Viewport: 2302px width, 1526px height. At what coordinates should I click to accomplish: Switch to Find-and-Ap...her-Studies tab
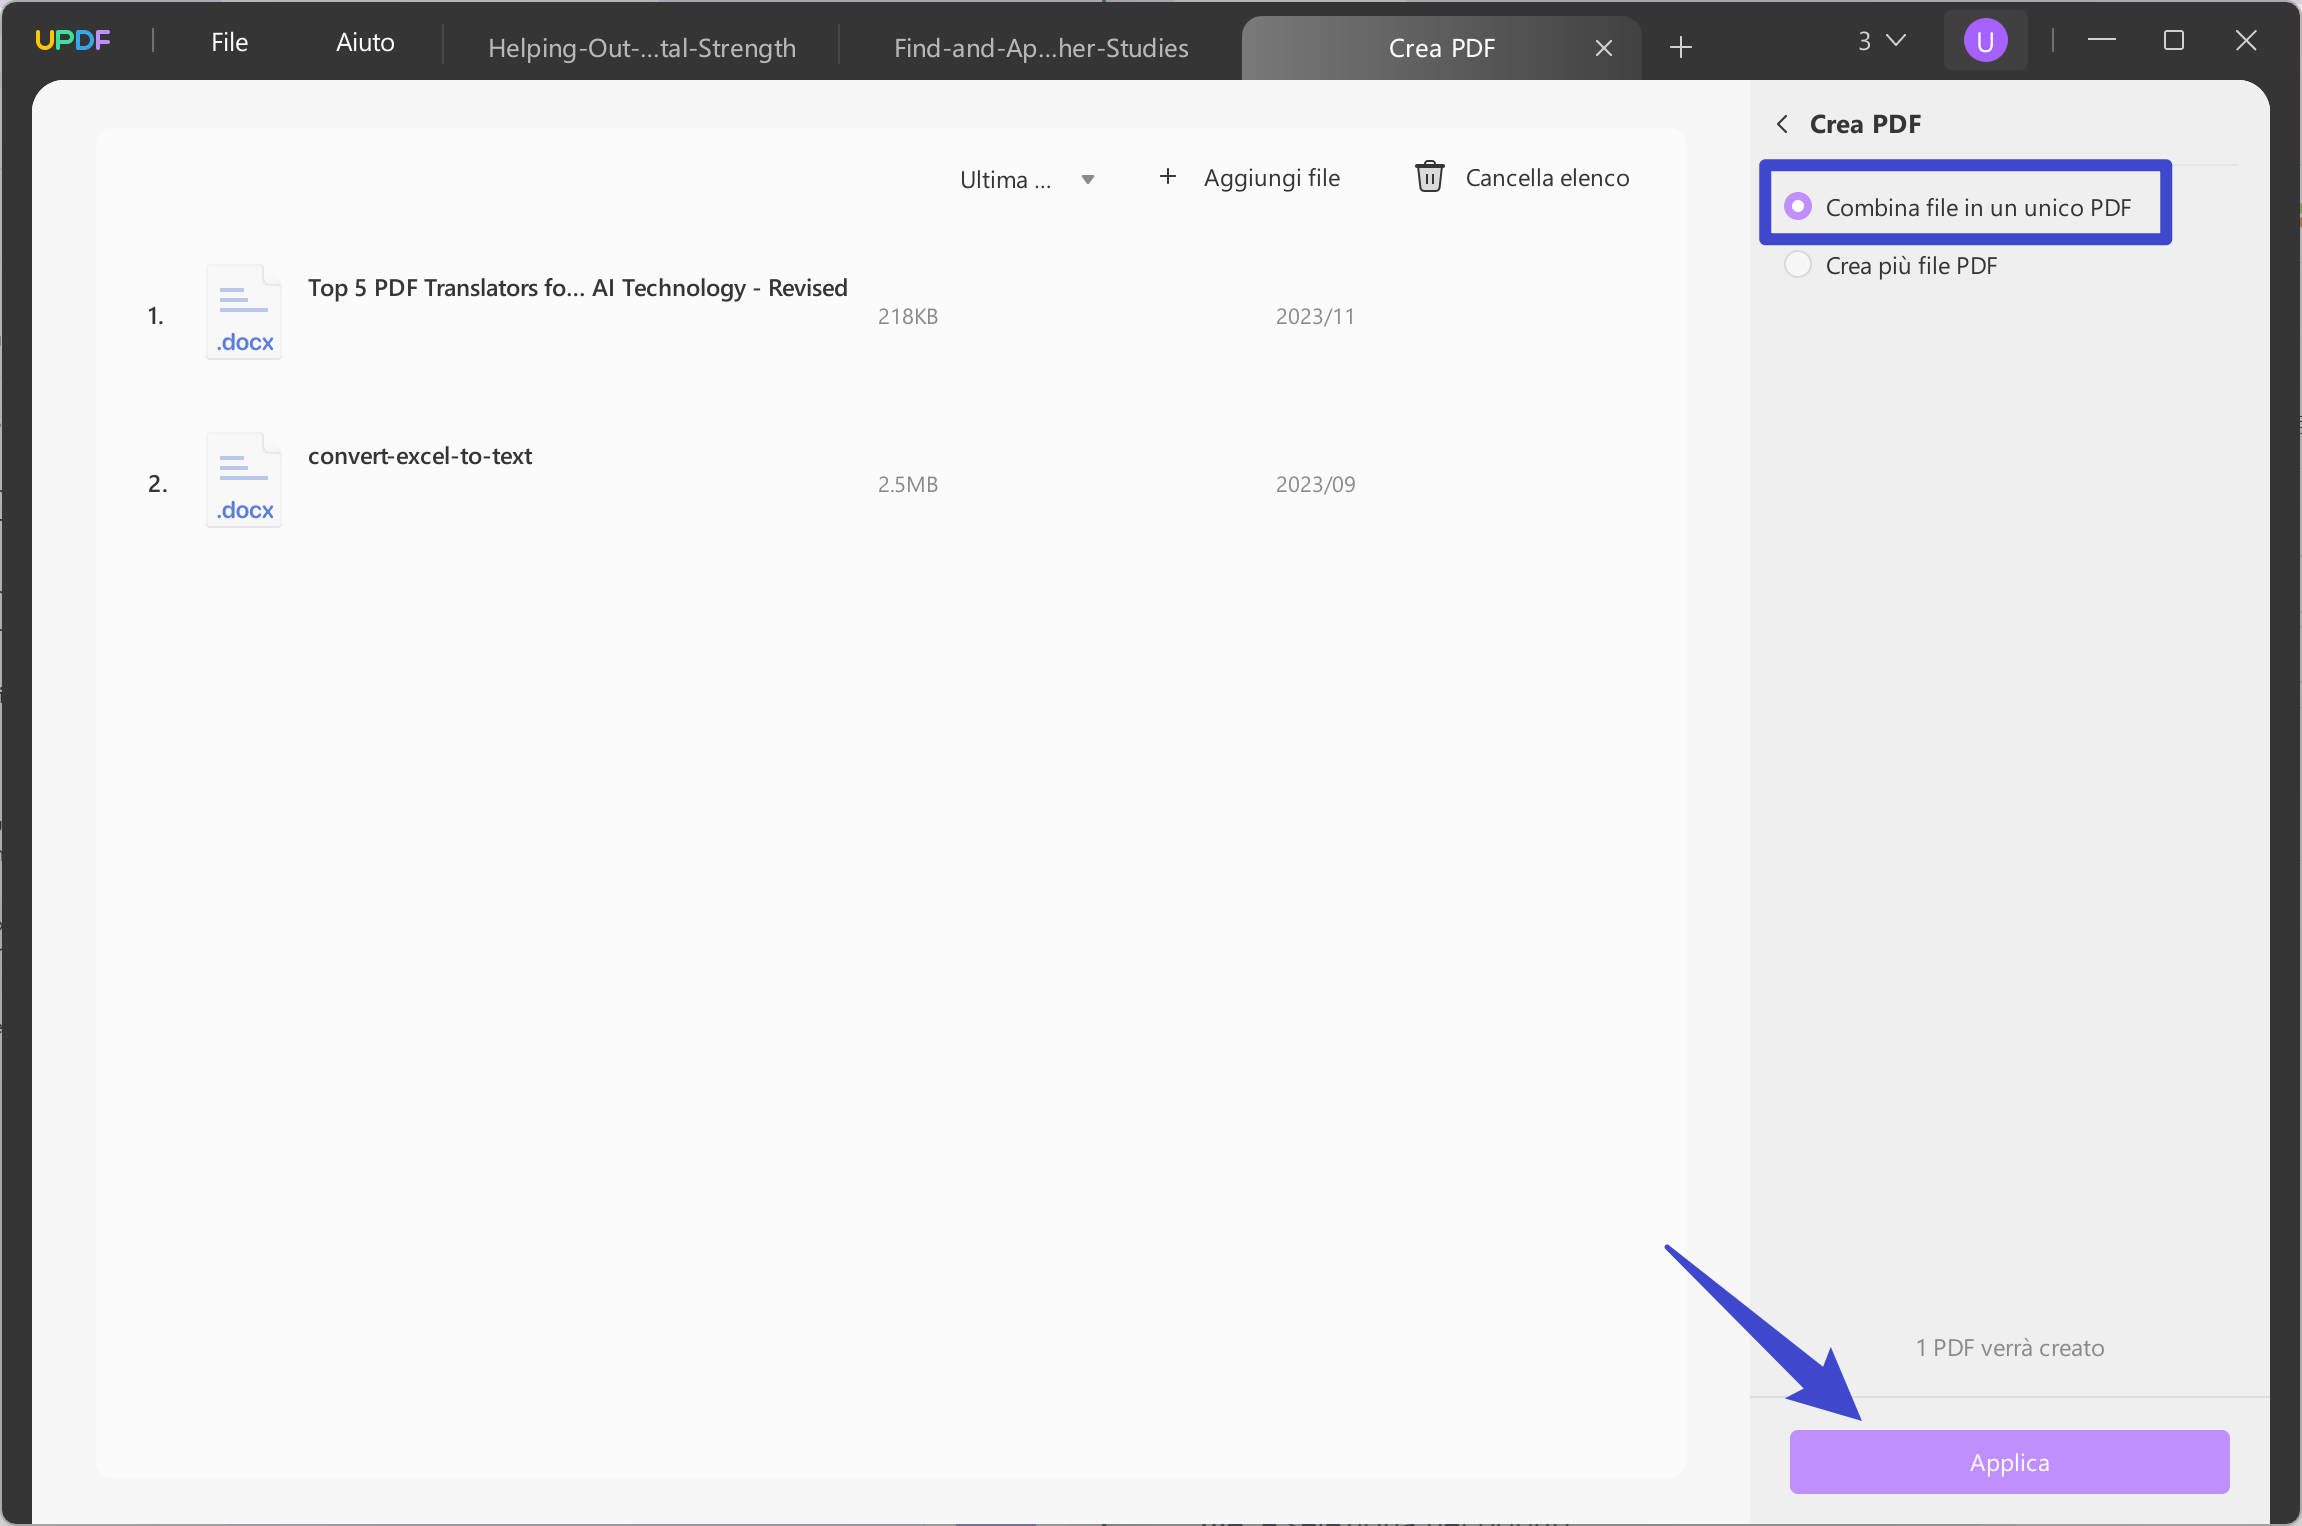(x=1041, y=47)
